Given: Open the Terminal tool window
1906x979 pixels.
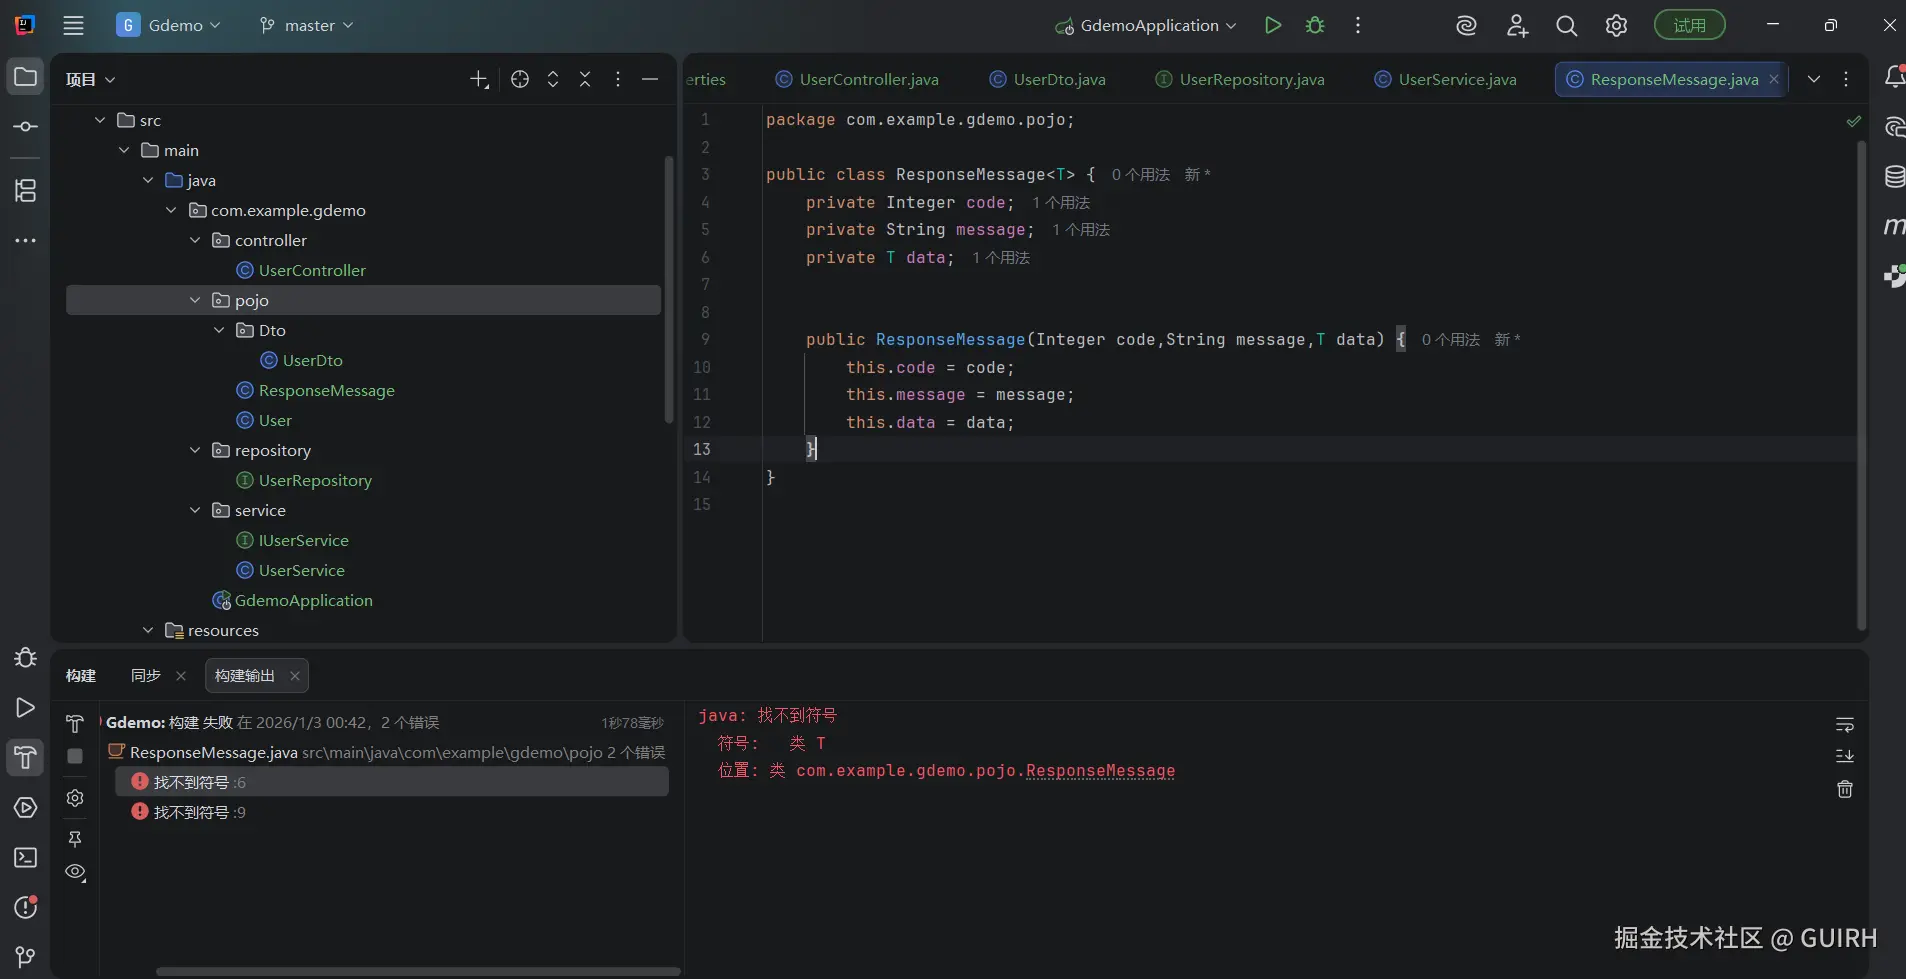Looking at the screenshot, I should [x=26, y=858].
